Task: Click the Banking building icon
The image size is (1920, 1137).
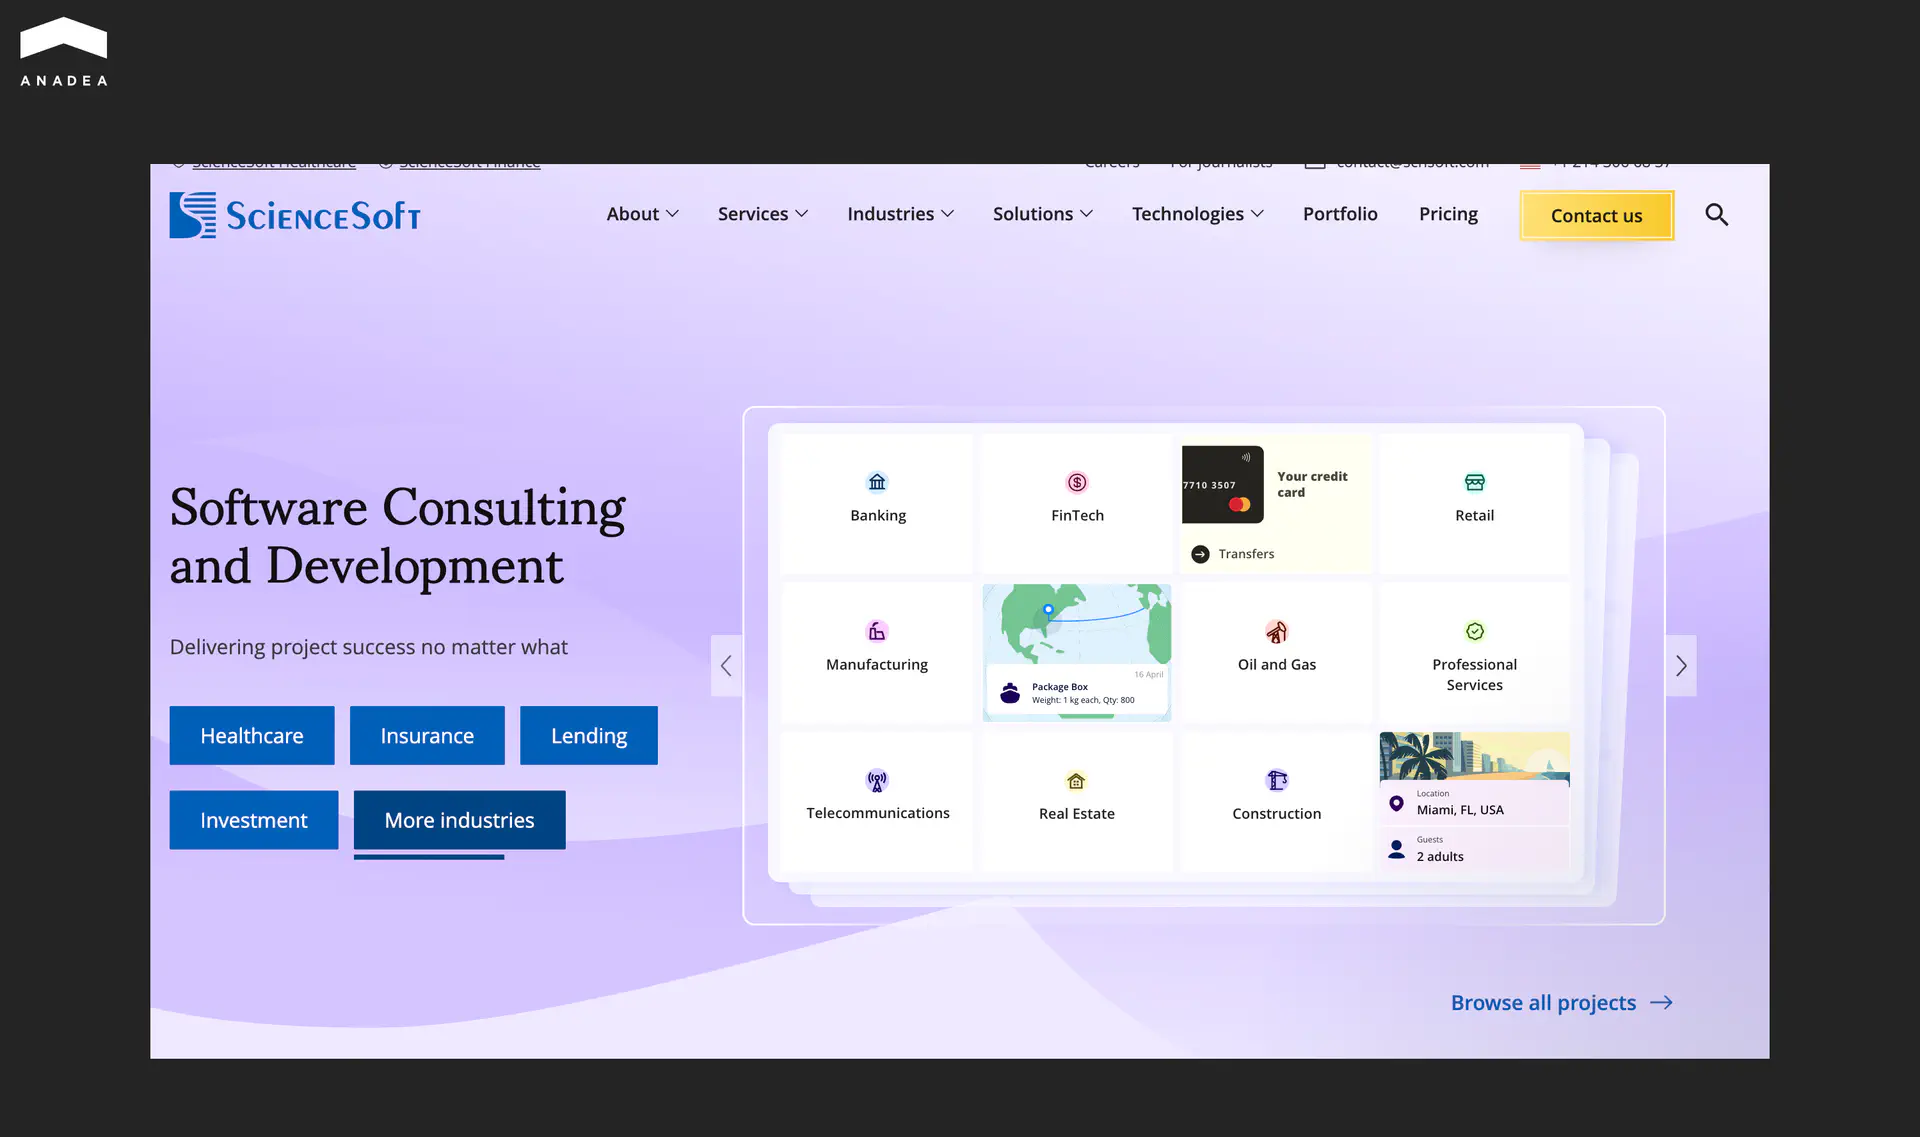Action: point(877,483)
